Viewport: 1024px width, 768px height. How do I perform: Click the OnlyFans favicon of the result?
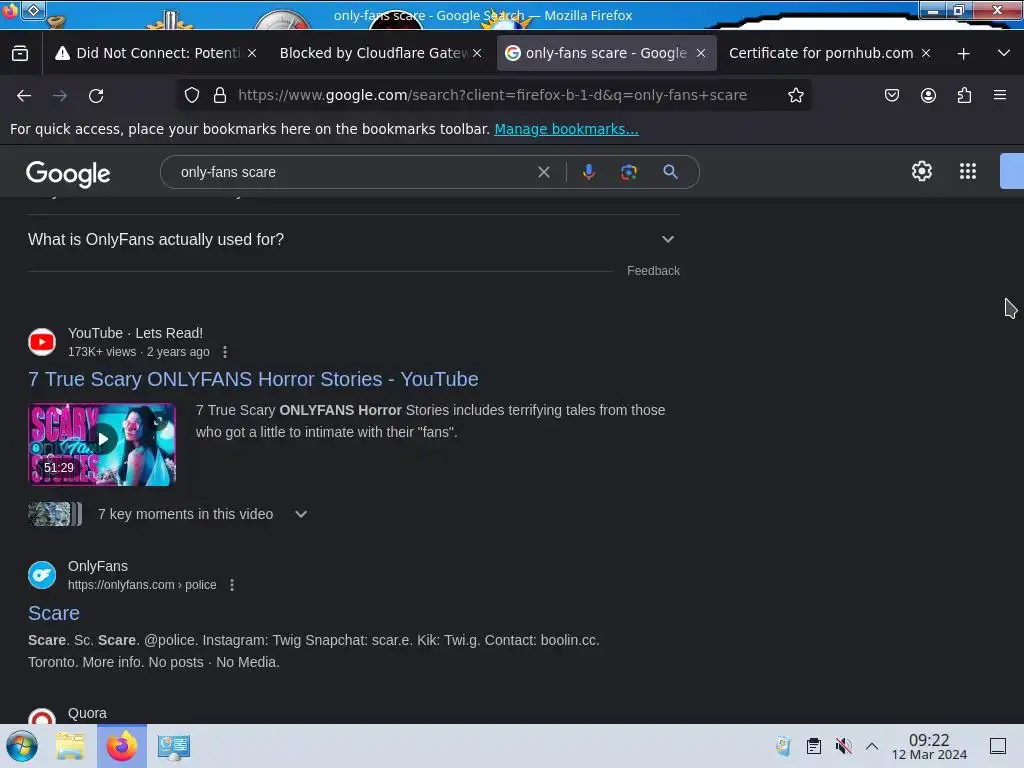(42, 575)
